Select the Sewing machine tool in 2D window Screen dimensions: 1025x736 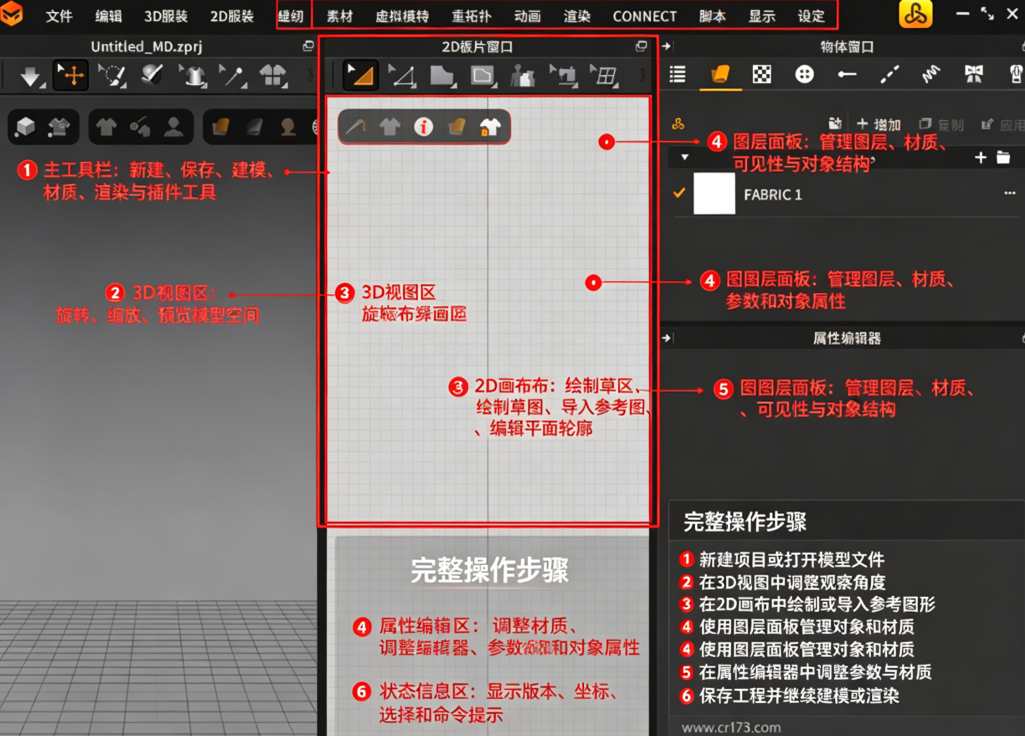click(563, 76)
